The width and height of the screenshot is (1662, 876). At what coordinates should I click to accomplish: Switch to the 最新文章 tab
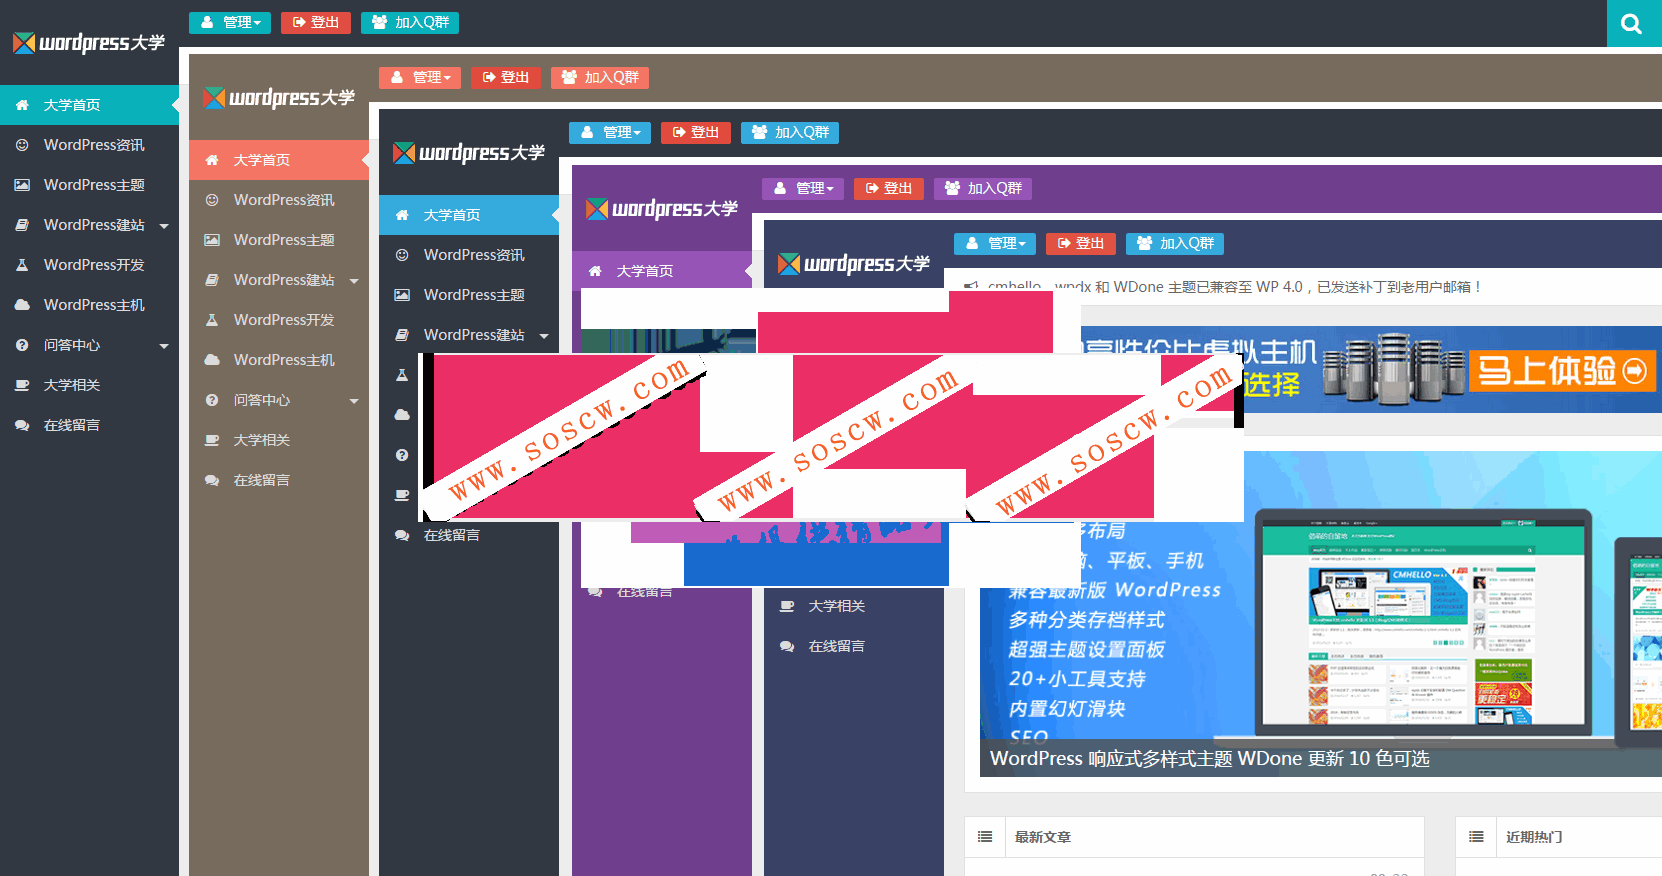click(x=1042, y=837)
